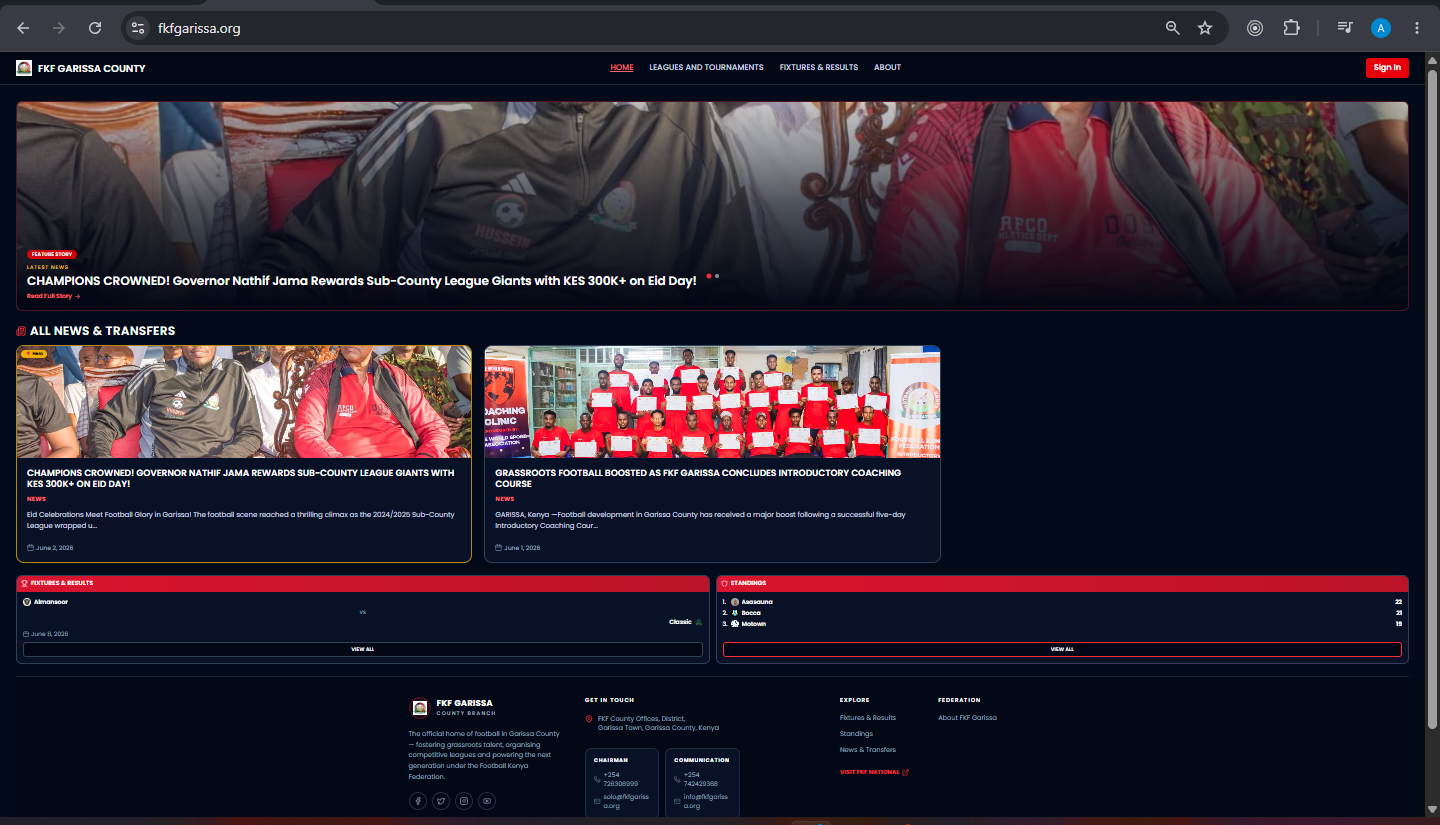Select the first carousel dot on banner
This screenshot has width=1440, height=825.
click(x=709, y=275)
